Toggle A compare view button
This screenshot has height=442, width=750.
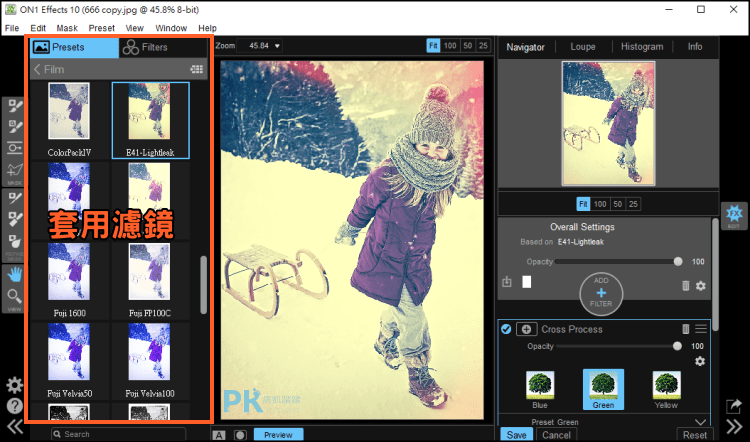219,435
